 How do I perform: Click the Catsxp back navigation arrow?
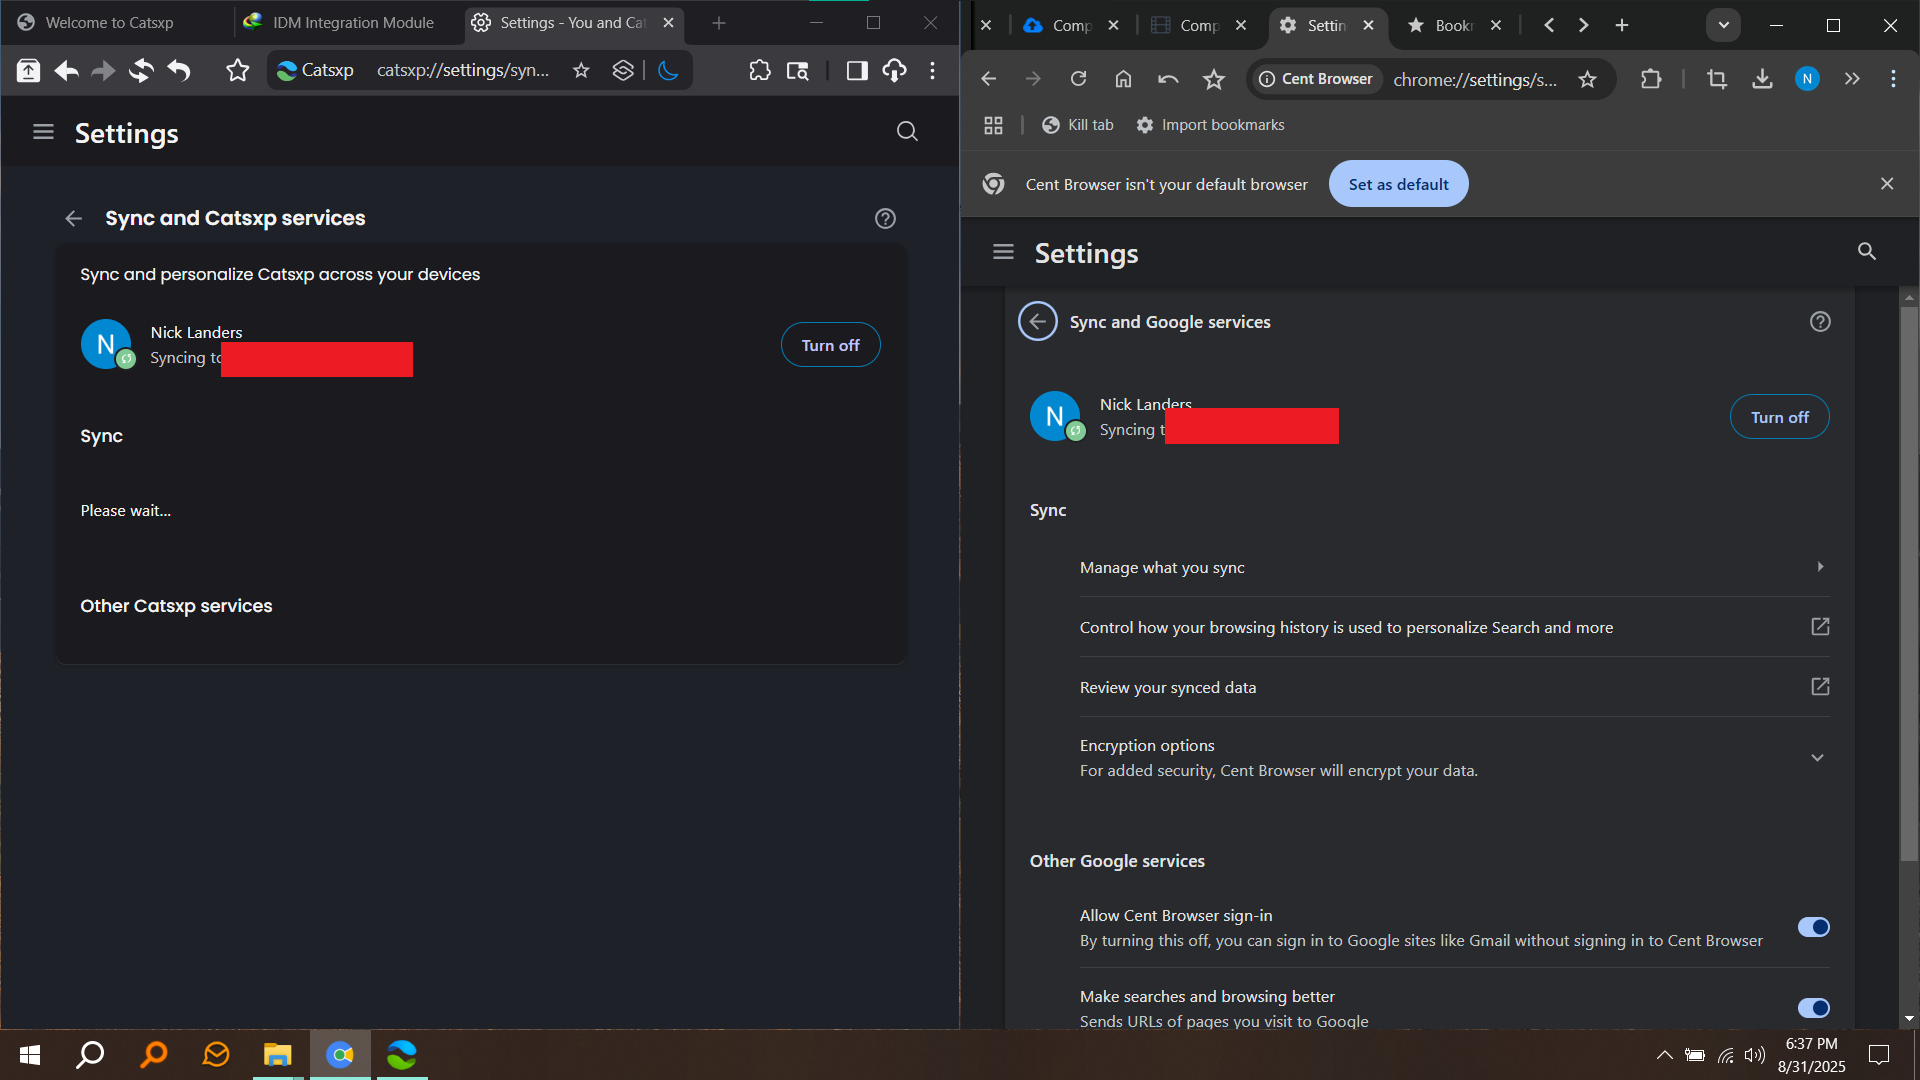click(x=67, y=70)
